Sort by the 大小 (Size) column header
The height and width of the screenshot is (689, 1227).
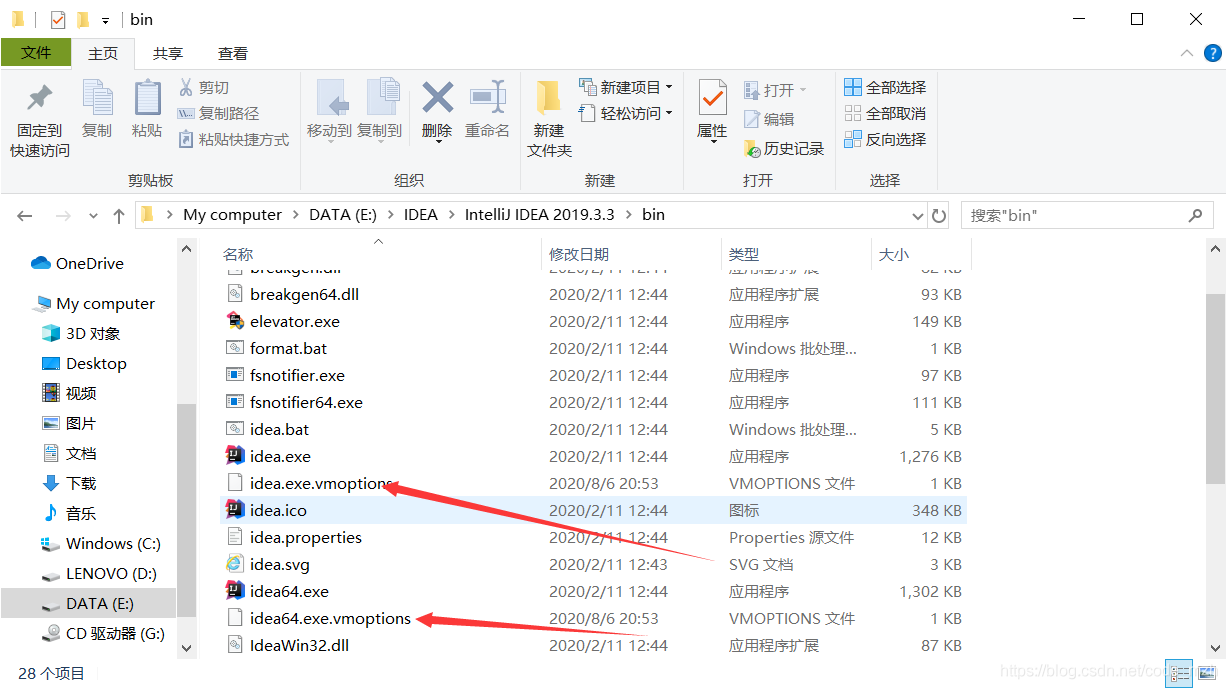[893, 254]
